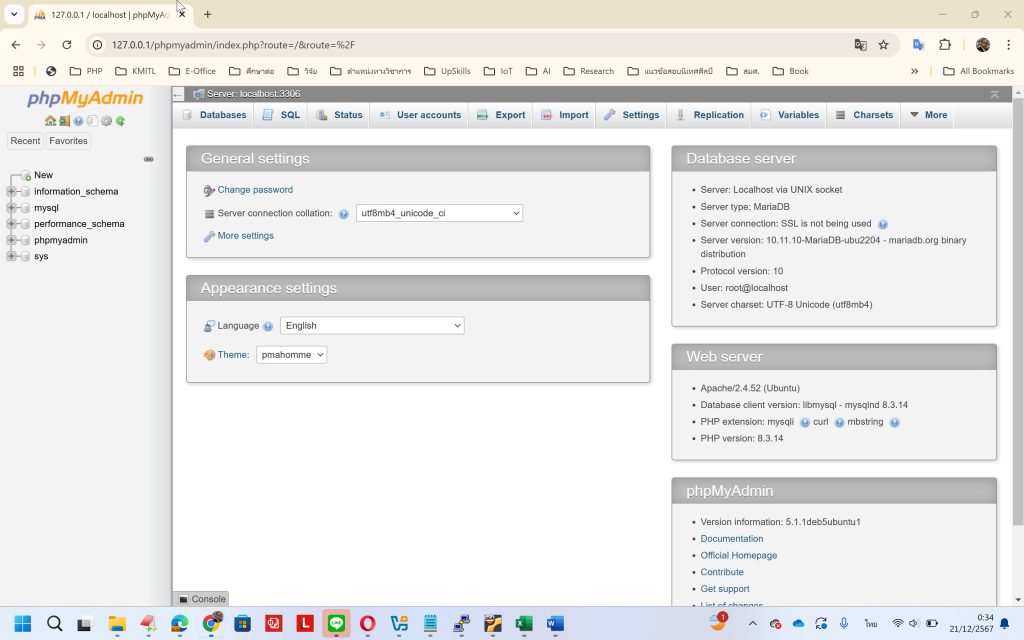The image size is (1024, 640).
Task: Open Excel from the taskbar
Action: tap(524, 624)
